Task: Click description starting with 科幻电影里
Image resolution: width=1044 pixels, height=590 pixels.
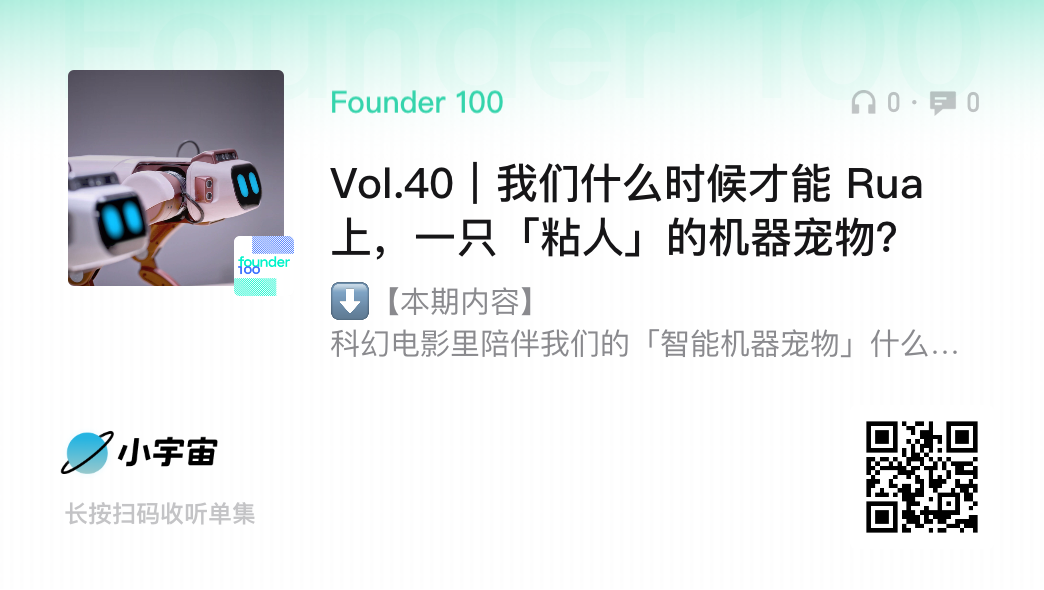Action: pos(645,344)
